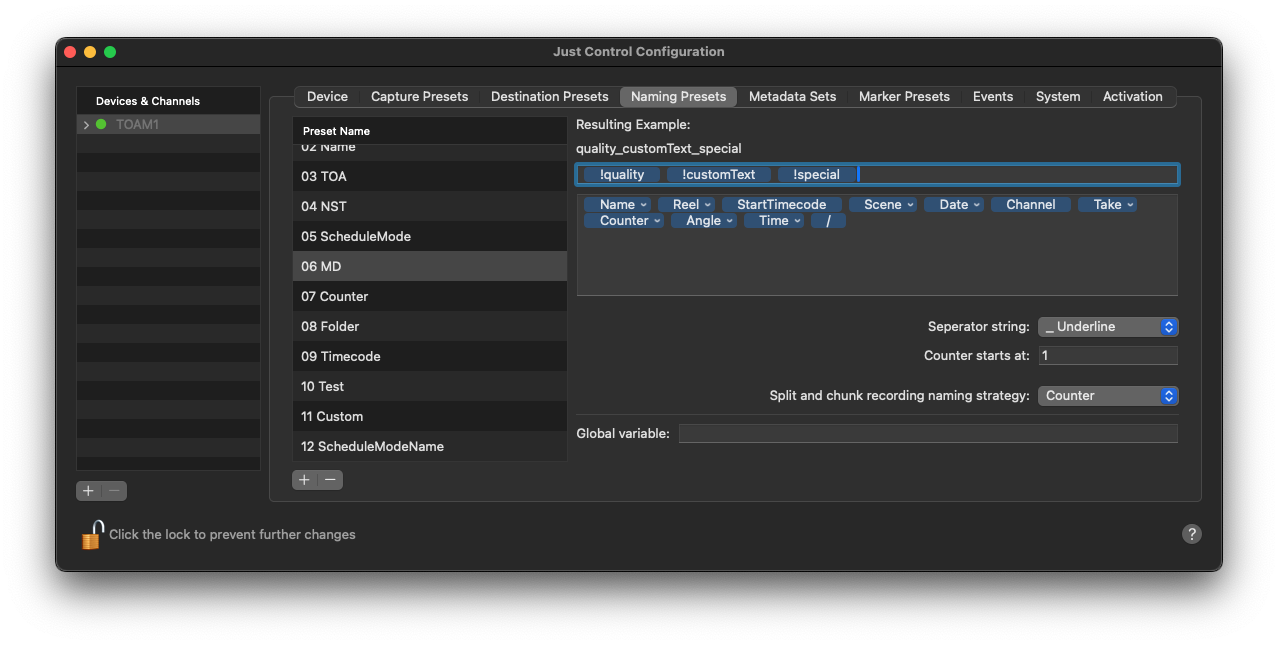Switch to the Marker Presets tab

(904, 97)
